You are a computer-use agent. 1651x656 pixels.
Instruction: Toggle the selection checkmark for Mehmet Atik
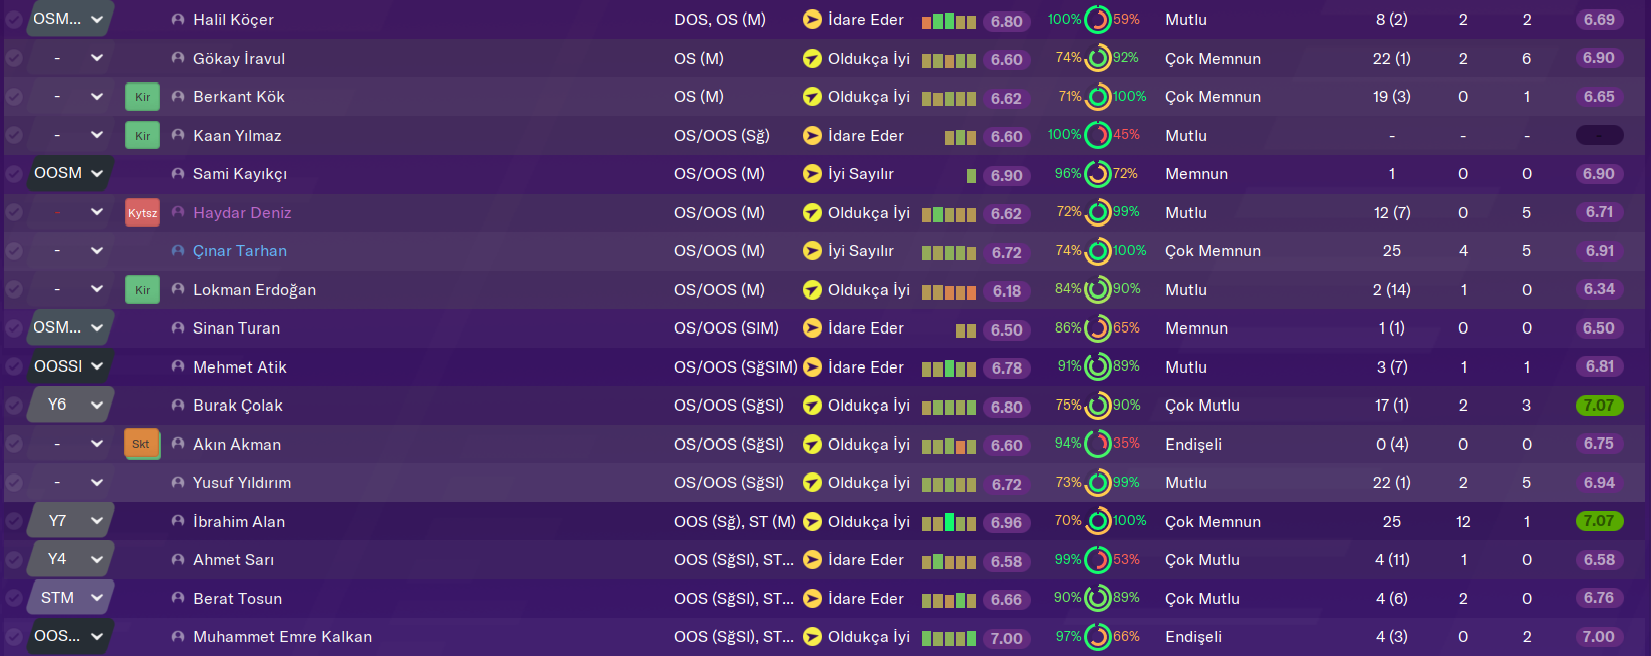[x=14, y=367]
